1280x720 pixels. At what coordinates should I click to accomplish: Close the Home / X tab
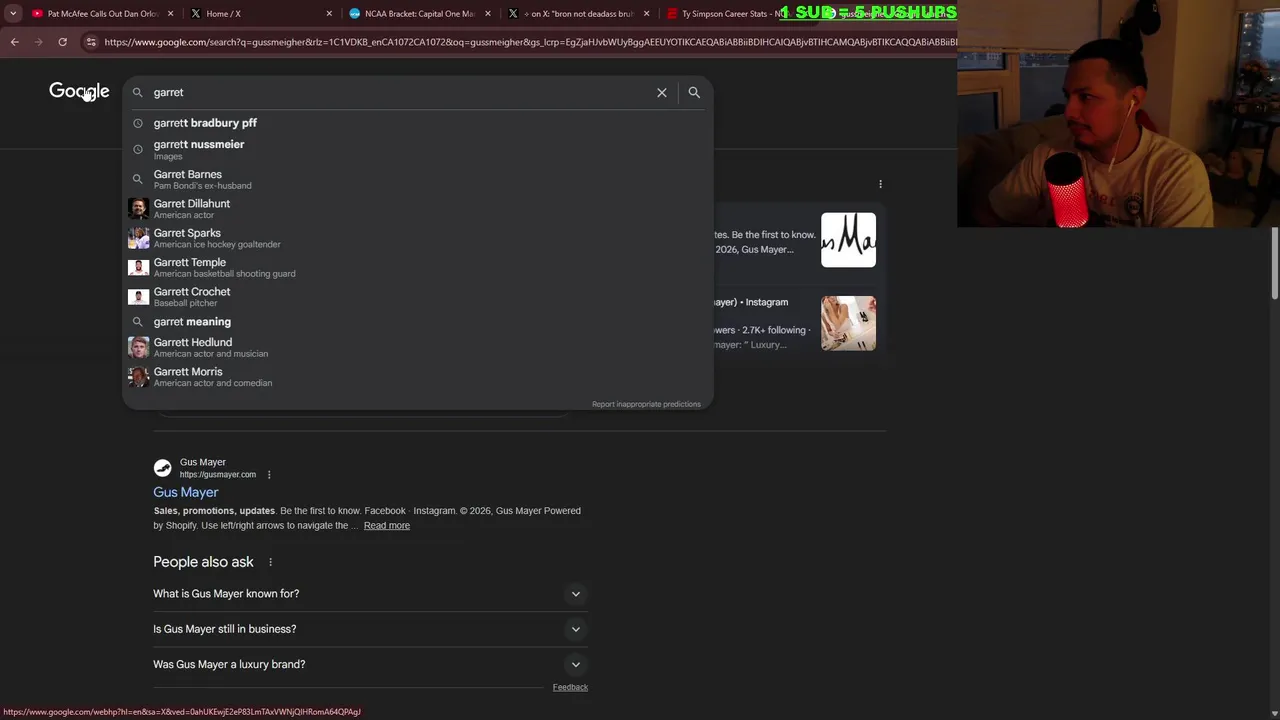(329, 14)
